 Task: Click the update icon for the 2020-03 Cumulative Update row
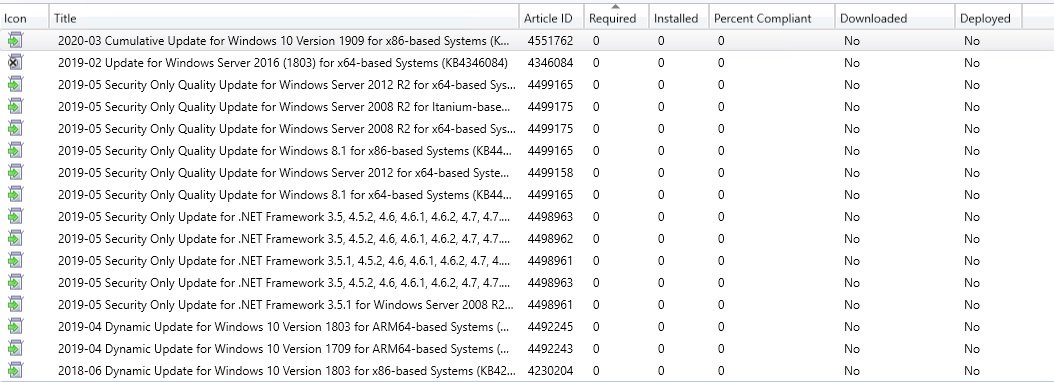pos(15,41)
